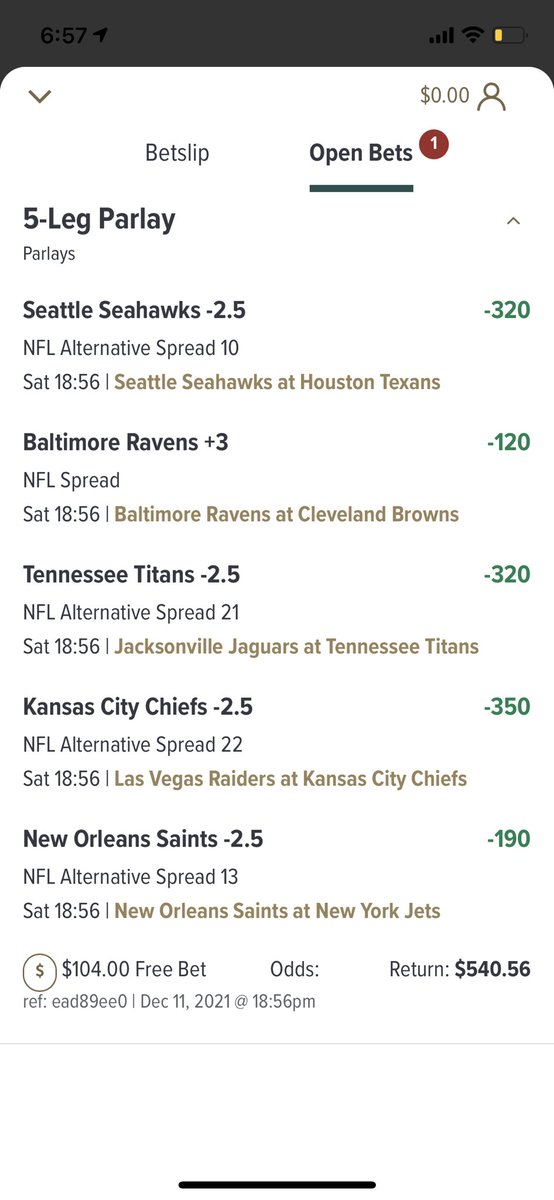Open account profile icon
Viewport: 554px width, 1200px height.
point(491,96)
